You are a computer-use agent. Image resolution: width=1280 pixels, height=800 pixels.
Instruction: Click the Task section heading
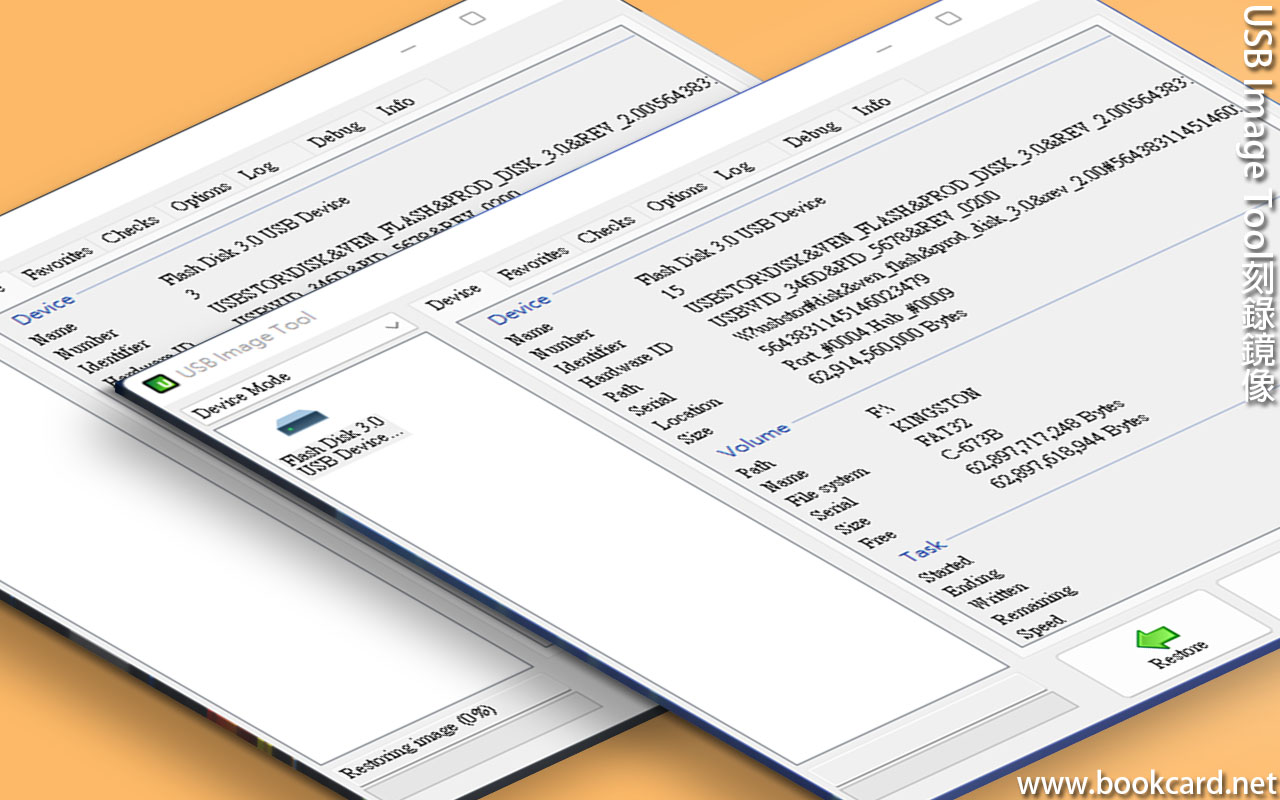point(922,550)
